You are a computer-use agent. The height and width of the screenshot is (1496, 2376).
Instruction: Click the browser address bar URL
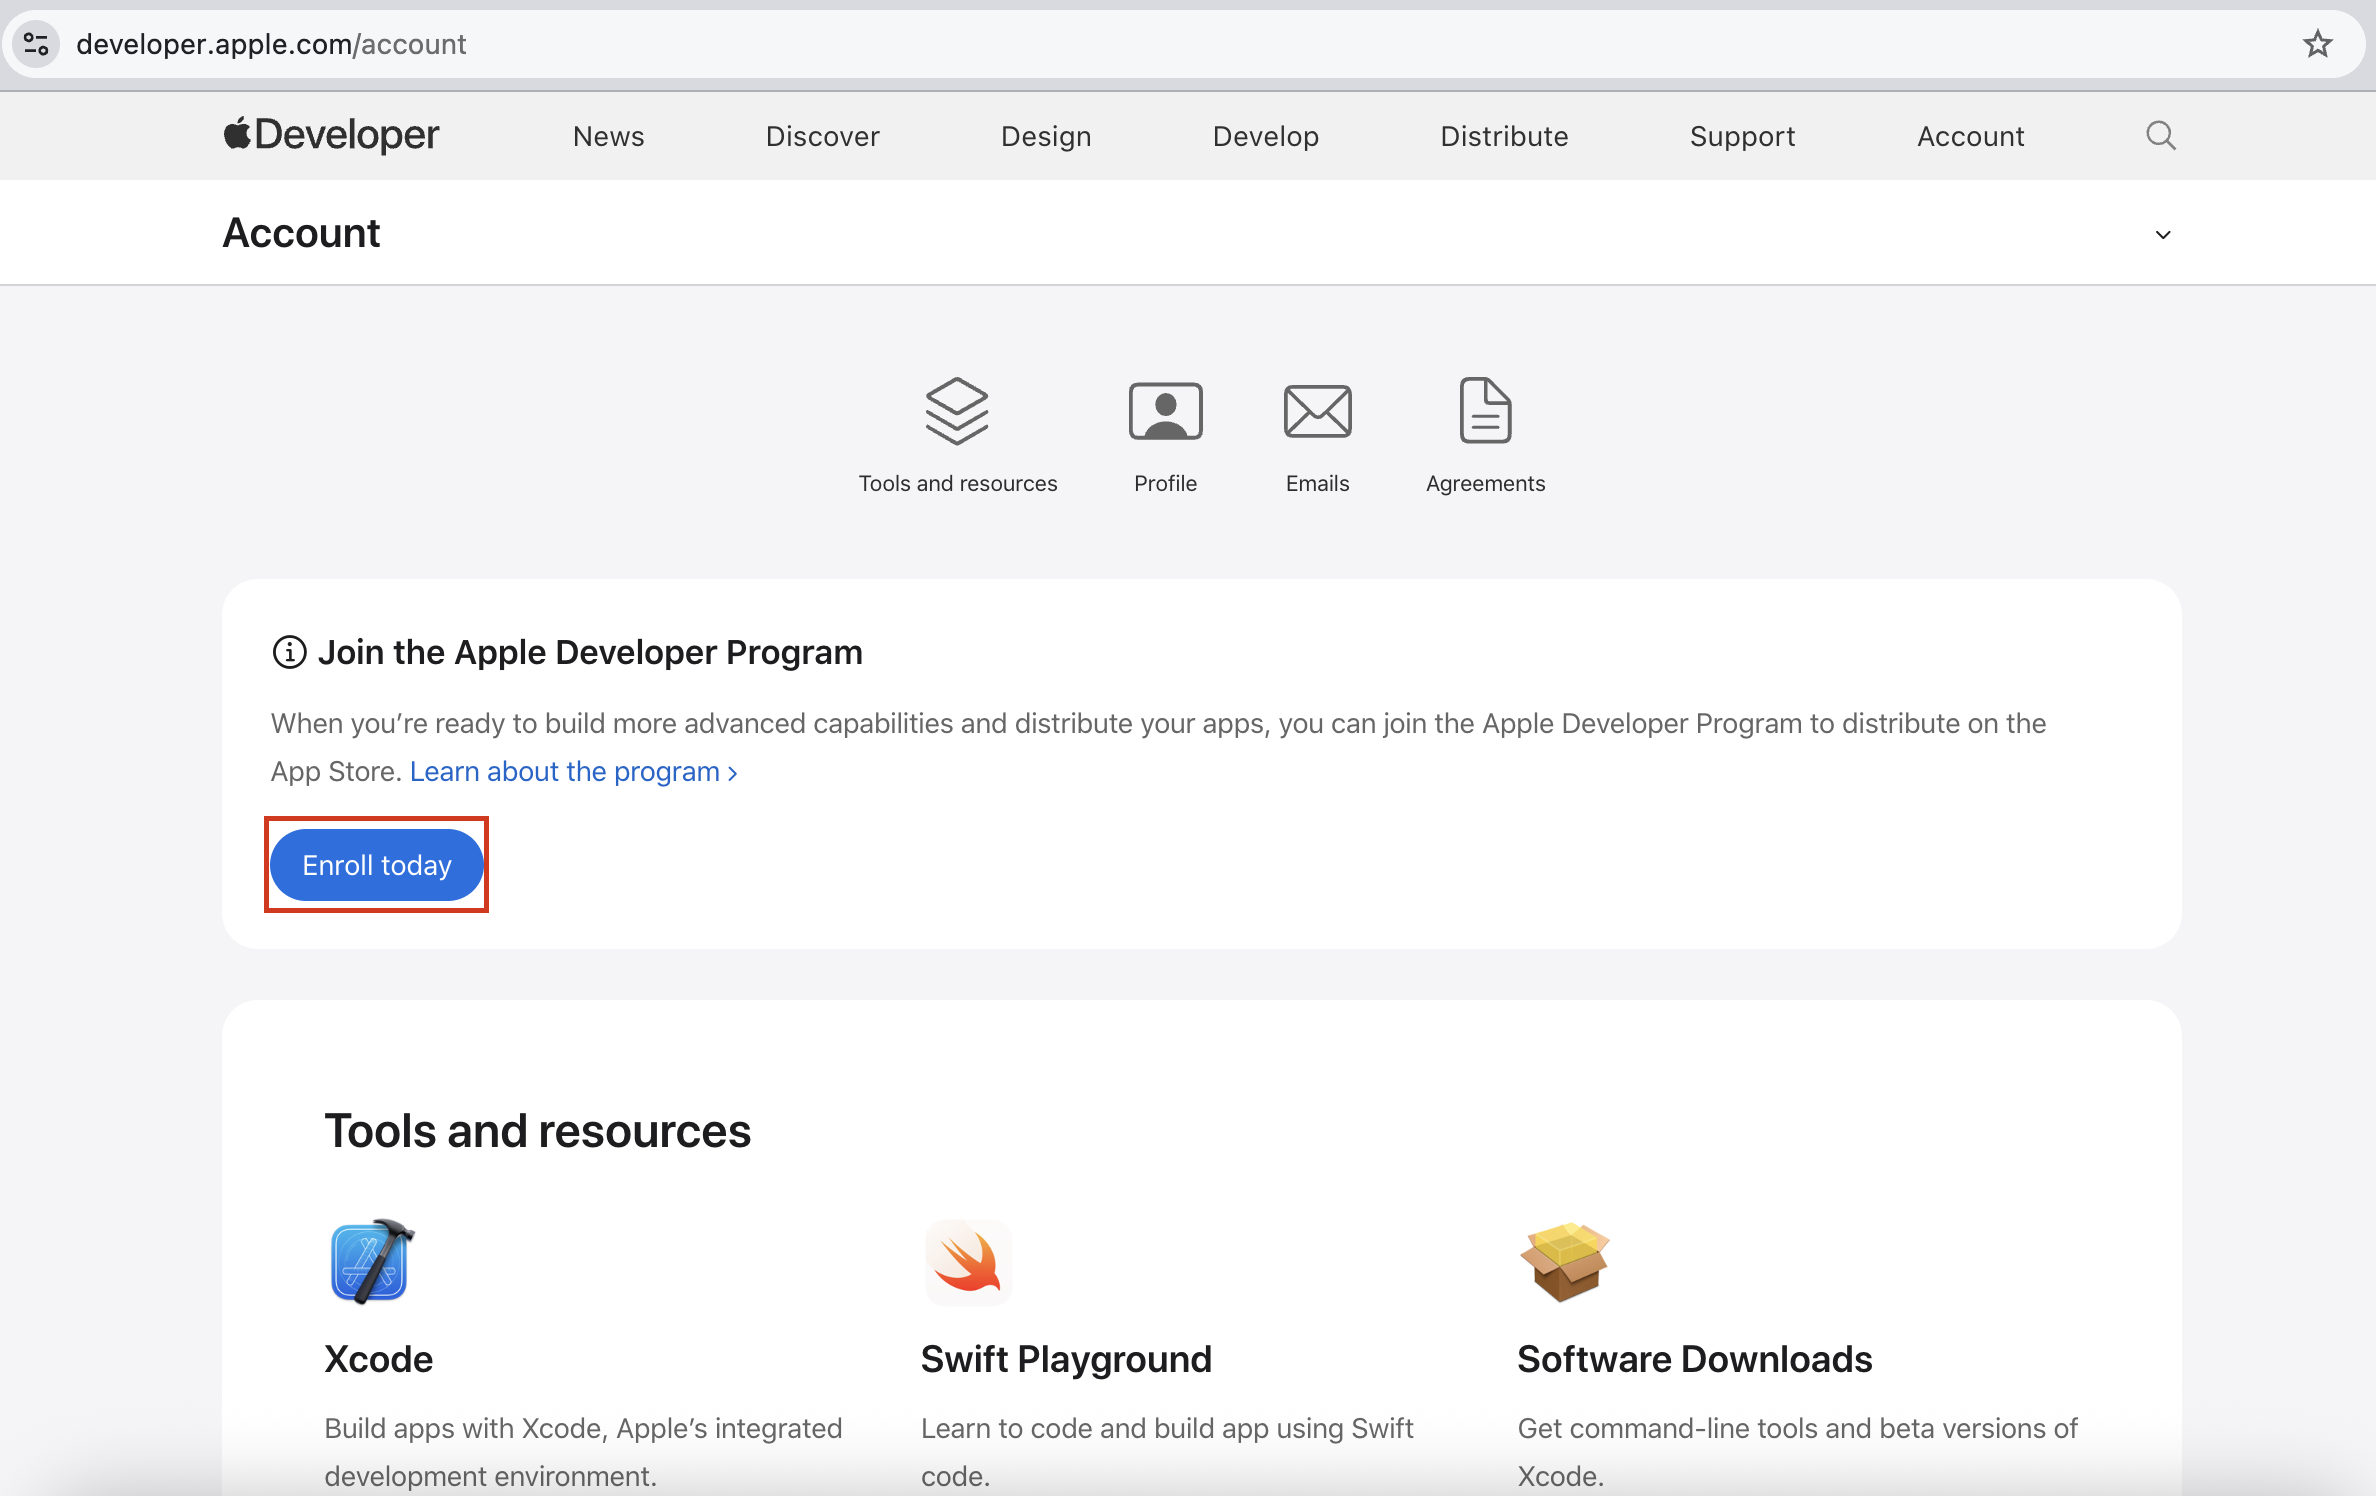pyautogui.click(x=271, y=44)
